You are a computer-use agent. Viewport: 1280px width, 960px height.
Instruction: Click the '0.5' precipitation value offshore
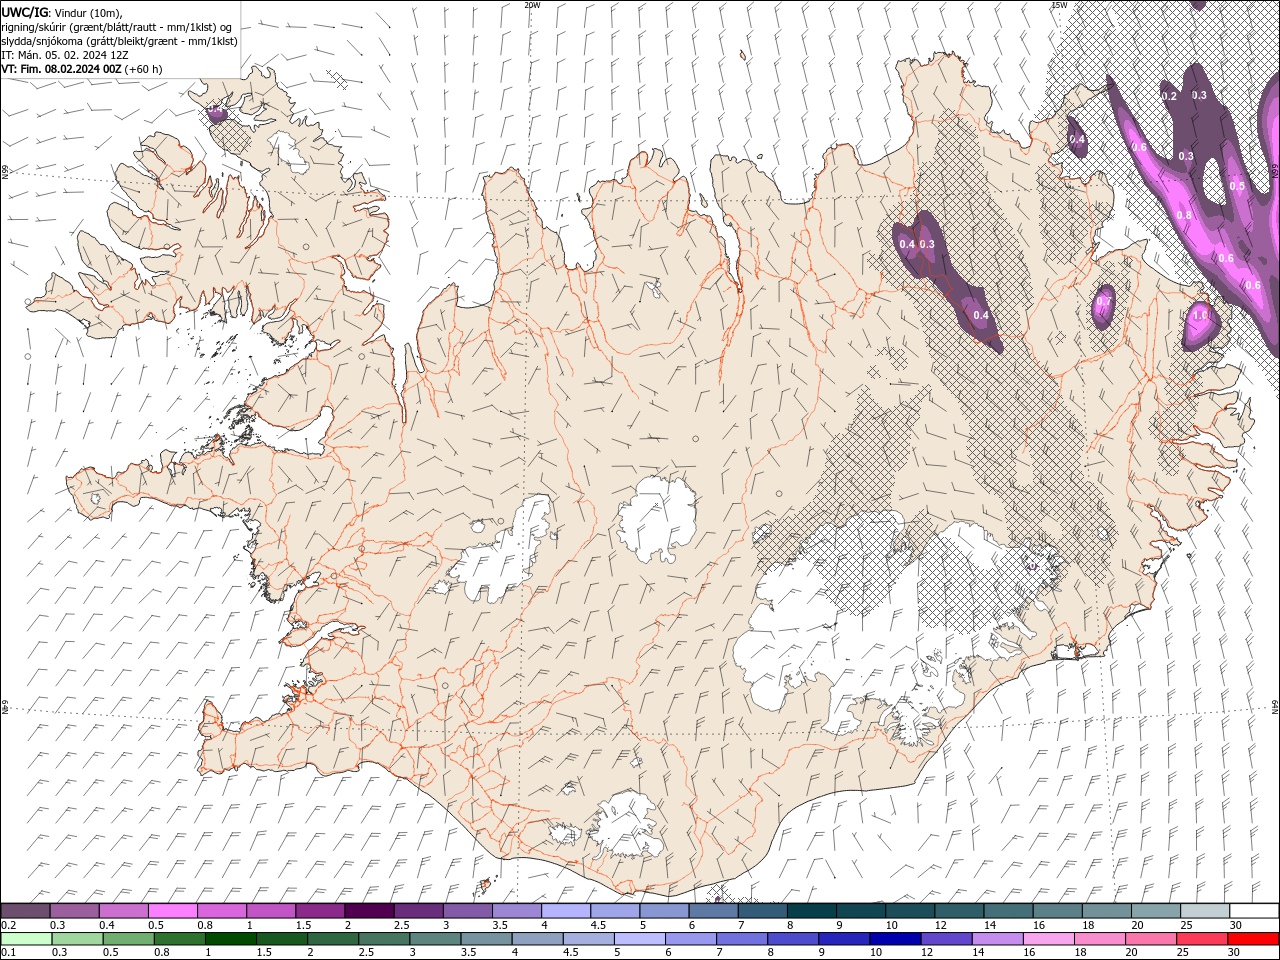pyautogui.click(x=1237, y=187)
